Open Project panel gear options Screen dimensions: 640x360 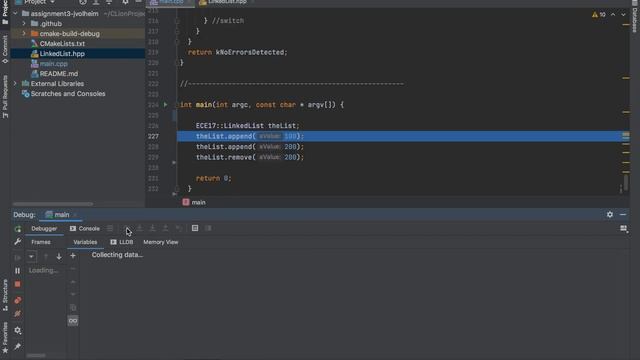coord(125,2)
